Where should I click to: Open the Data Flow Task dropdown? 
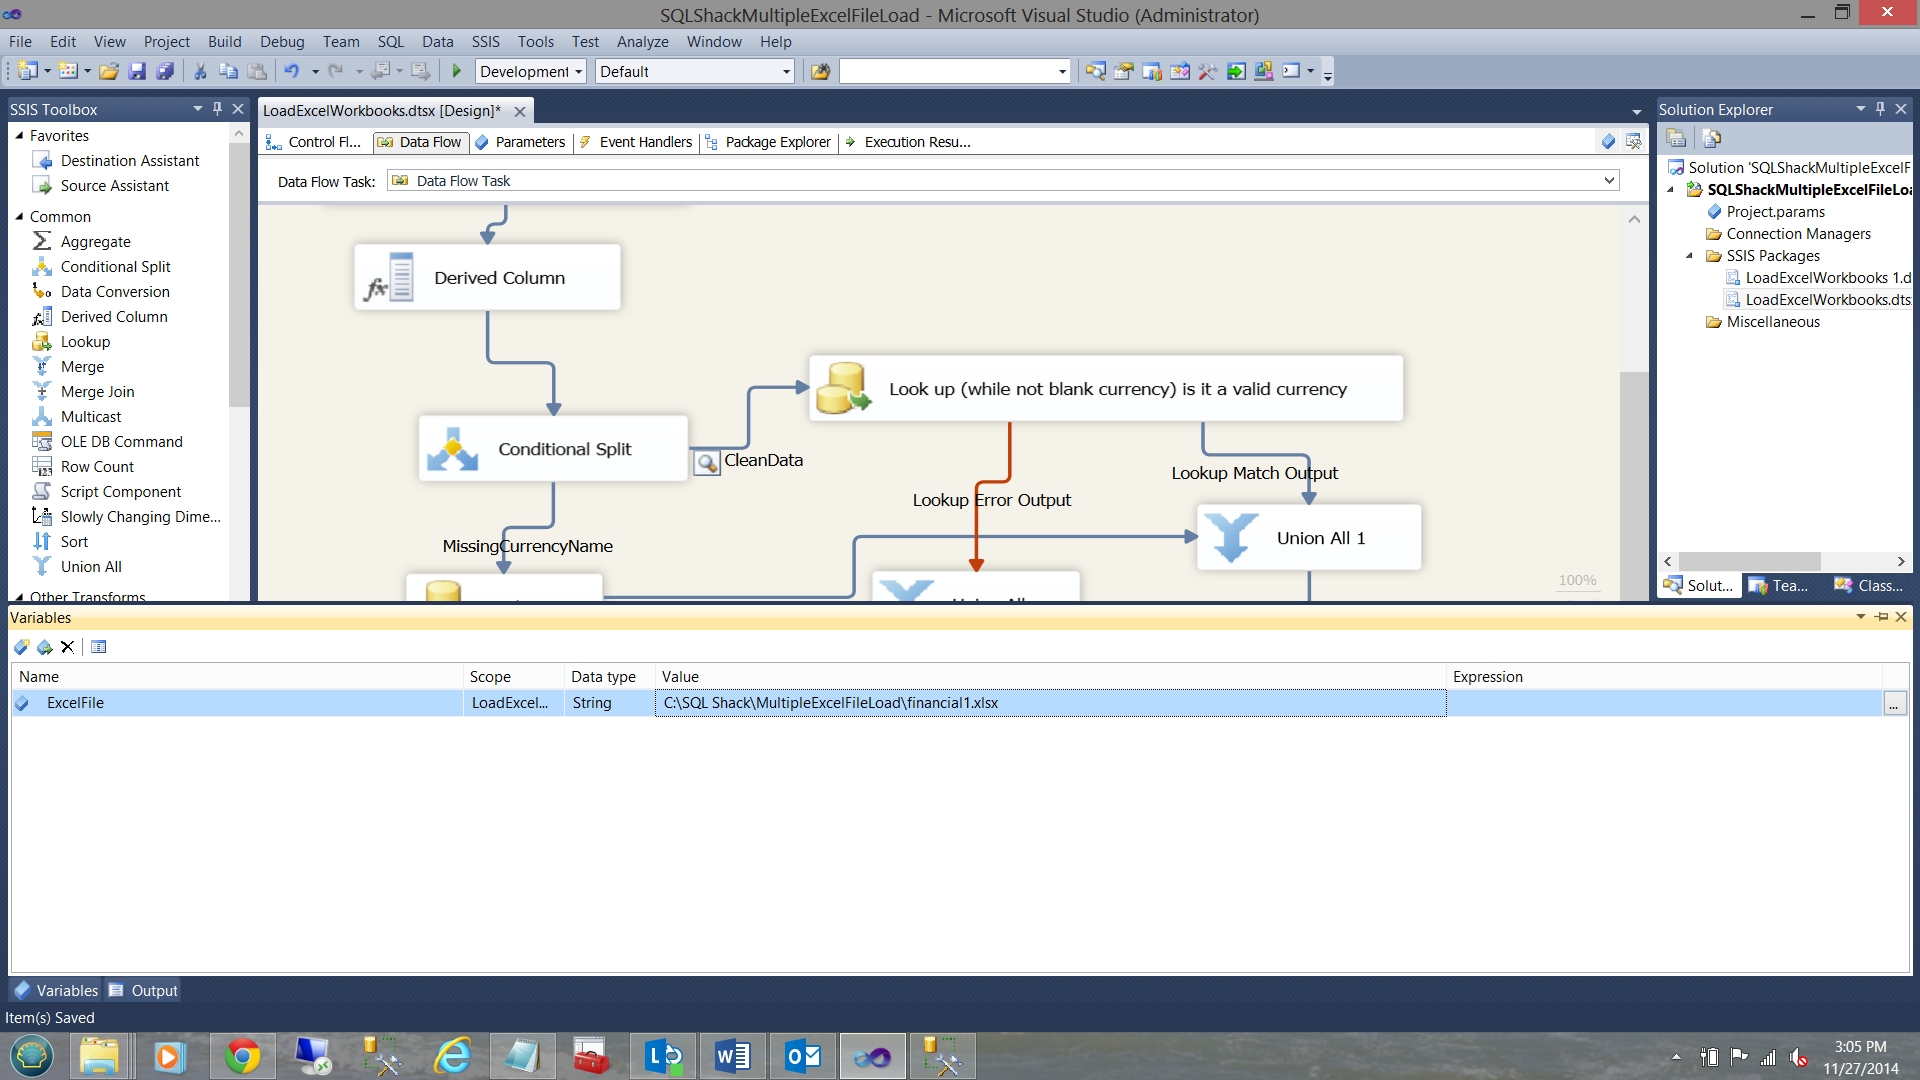coord(1609,180)
